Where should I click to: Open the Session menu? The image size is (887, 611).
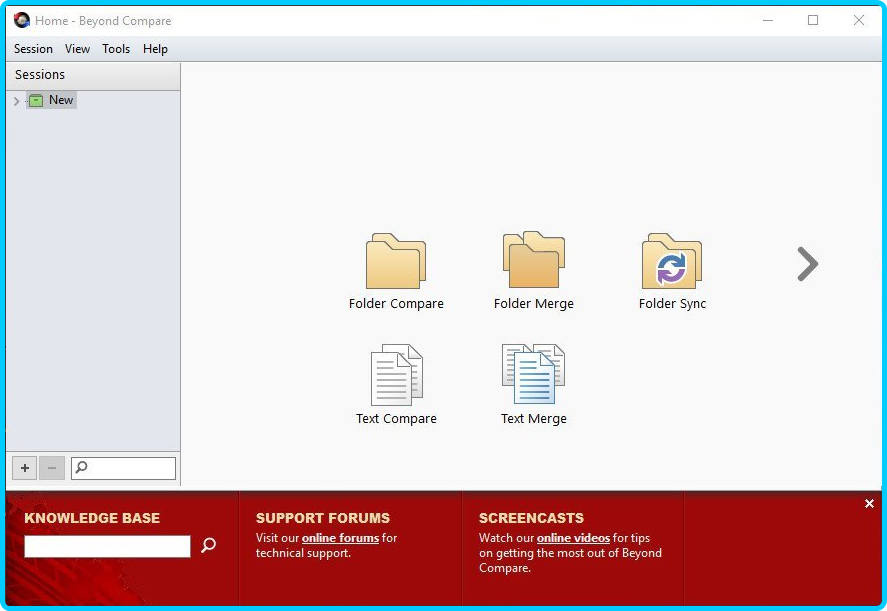click(33, 49)
